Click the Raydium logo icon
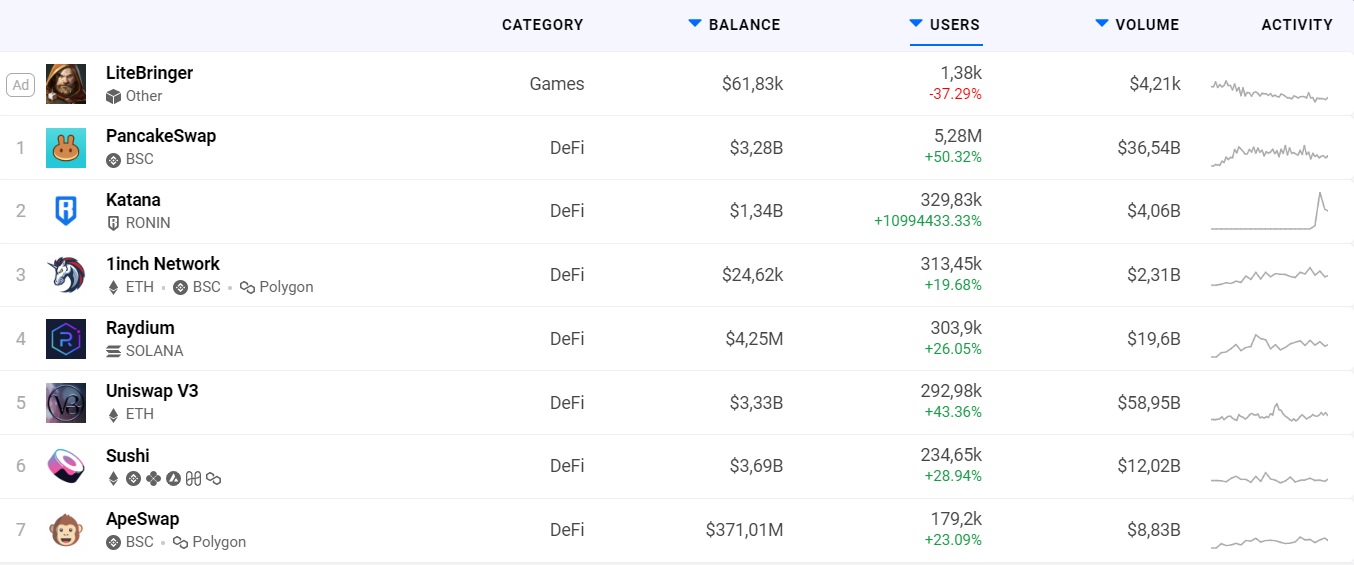1354x565 pixels. (66, 339)
